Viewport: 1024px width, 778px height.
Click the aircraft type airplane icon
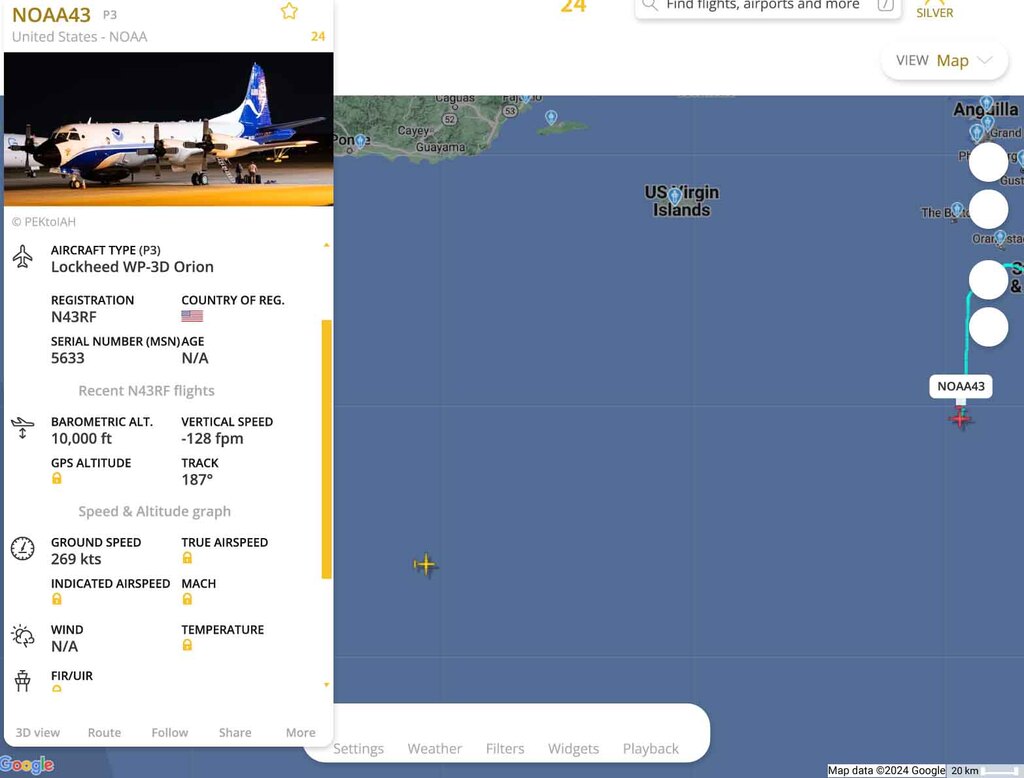pyautogui.click(x=23, y=256)
